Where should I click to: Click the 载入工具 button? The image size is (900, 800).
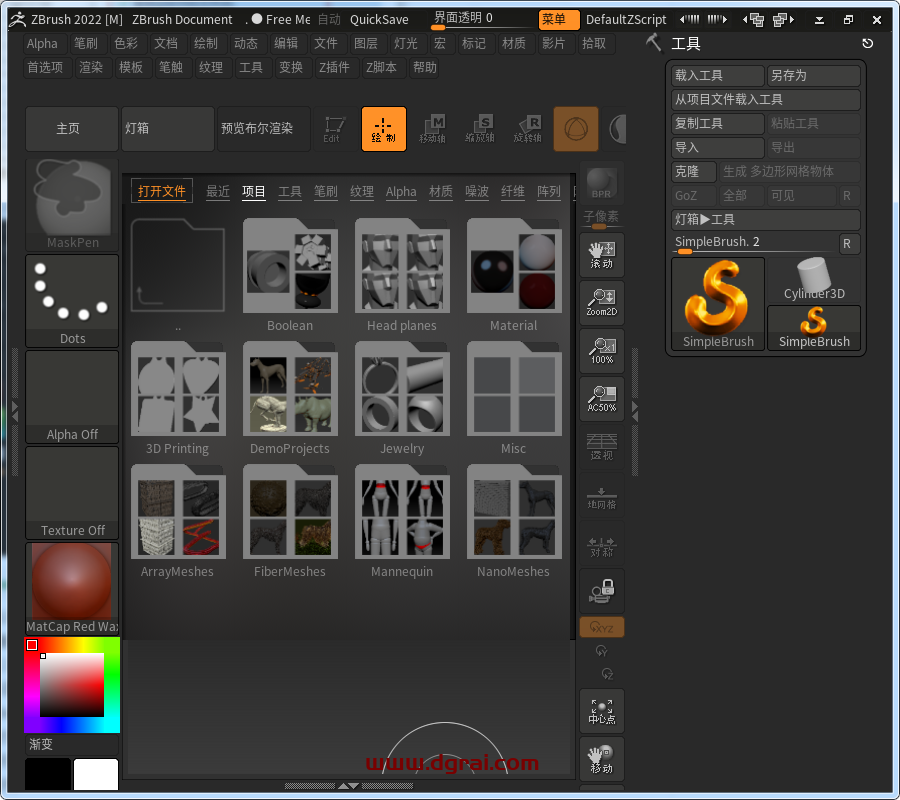716,75
